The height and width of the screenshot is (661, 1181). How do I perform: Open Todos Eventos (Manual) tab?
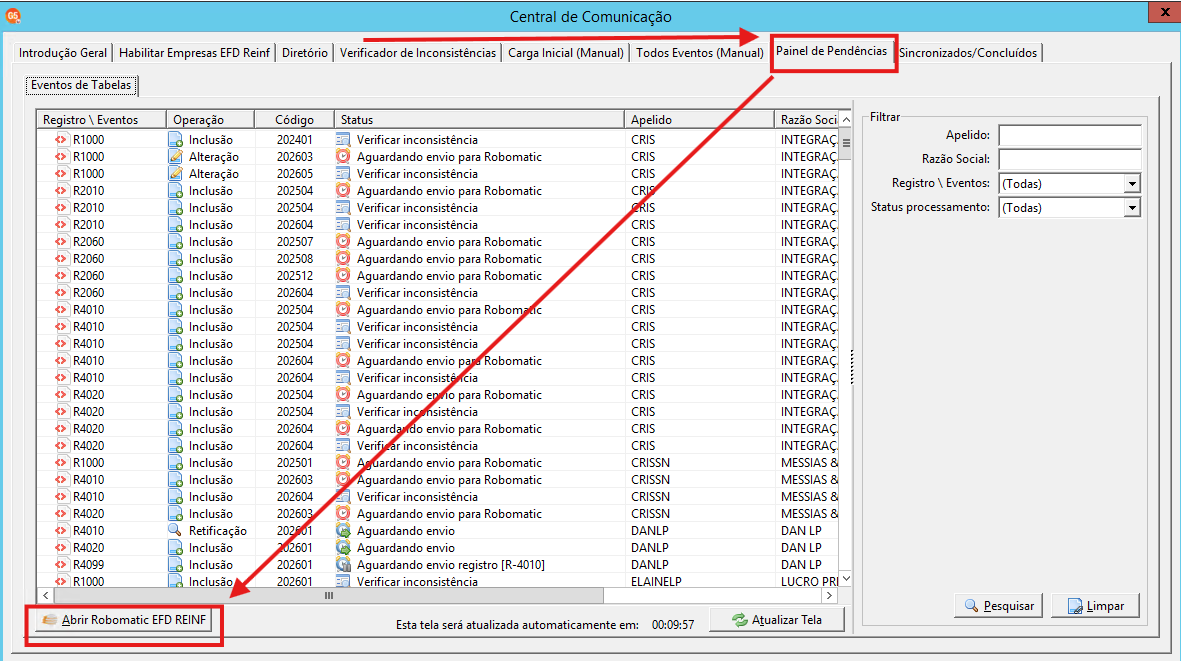[700, 53]
